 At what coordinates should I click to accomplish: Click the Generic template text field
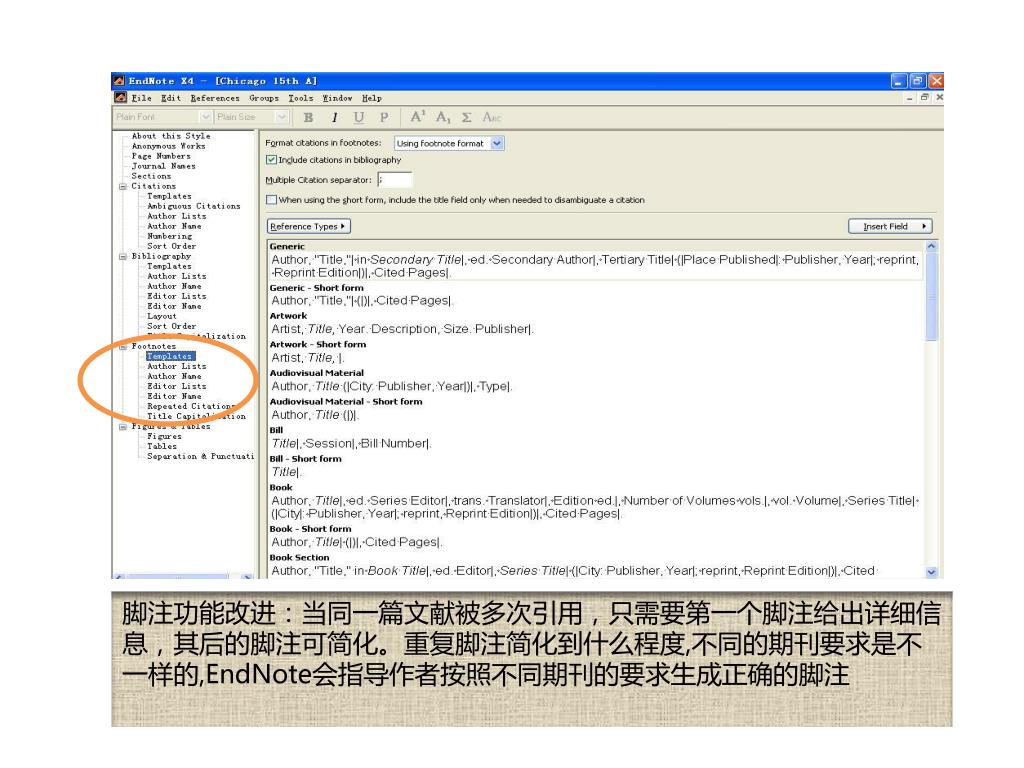point(596,266)
